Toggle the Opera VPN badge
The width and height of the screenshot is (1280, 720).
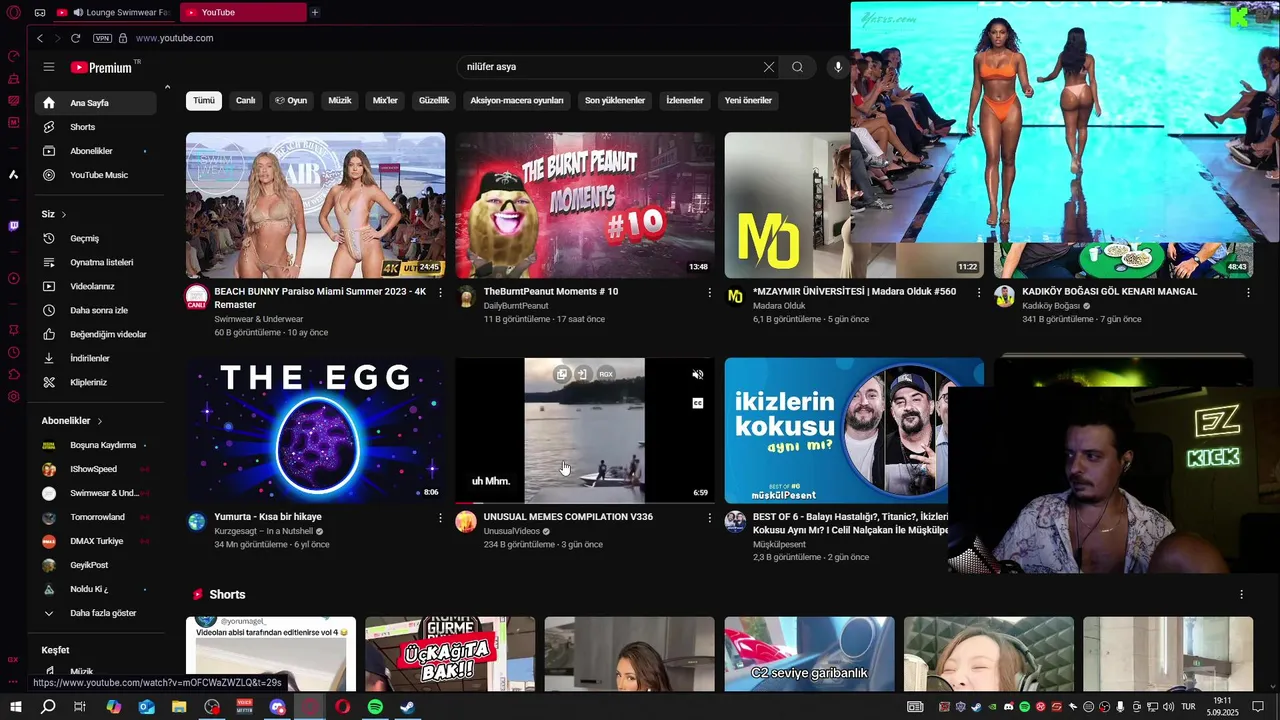(102, 38)
